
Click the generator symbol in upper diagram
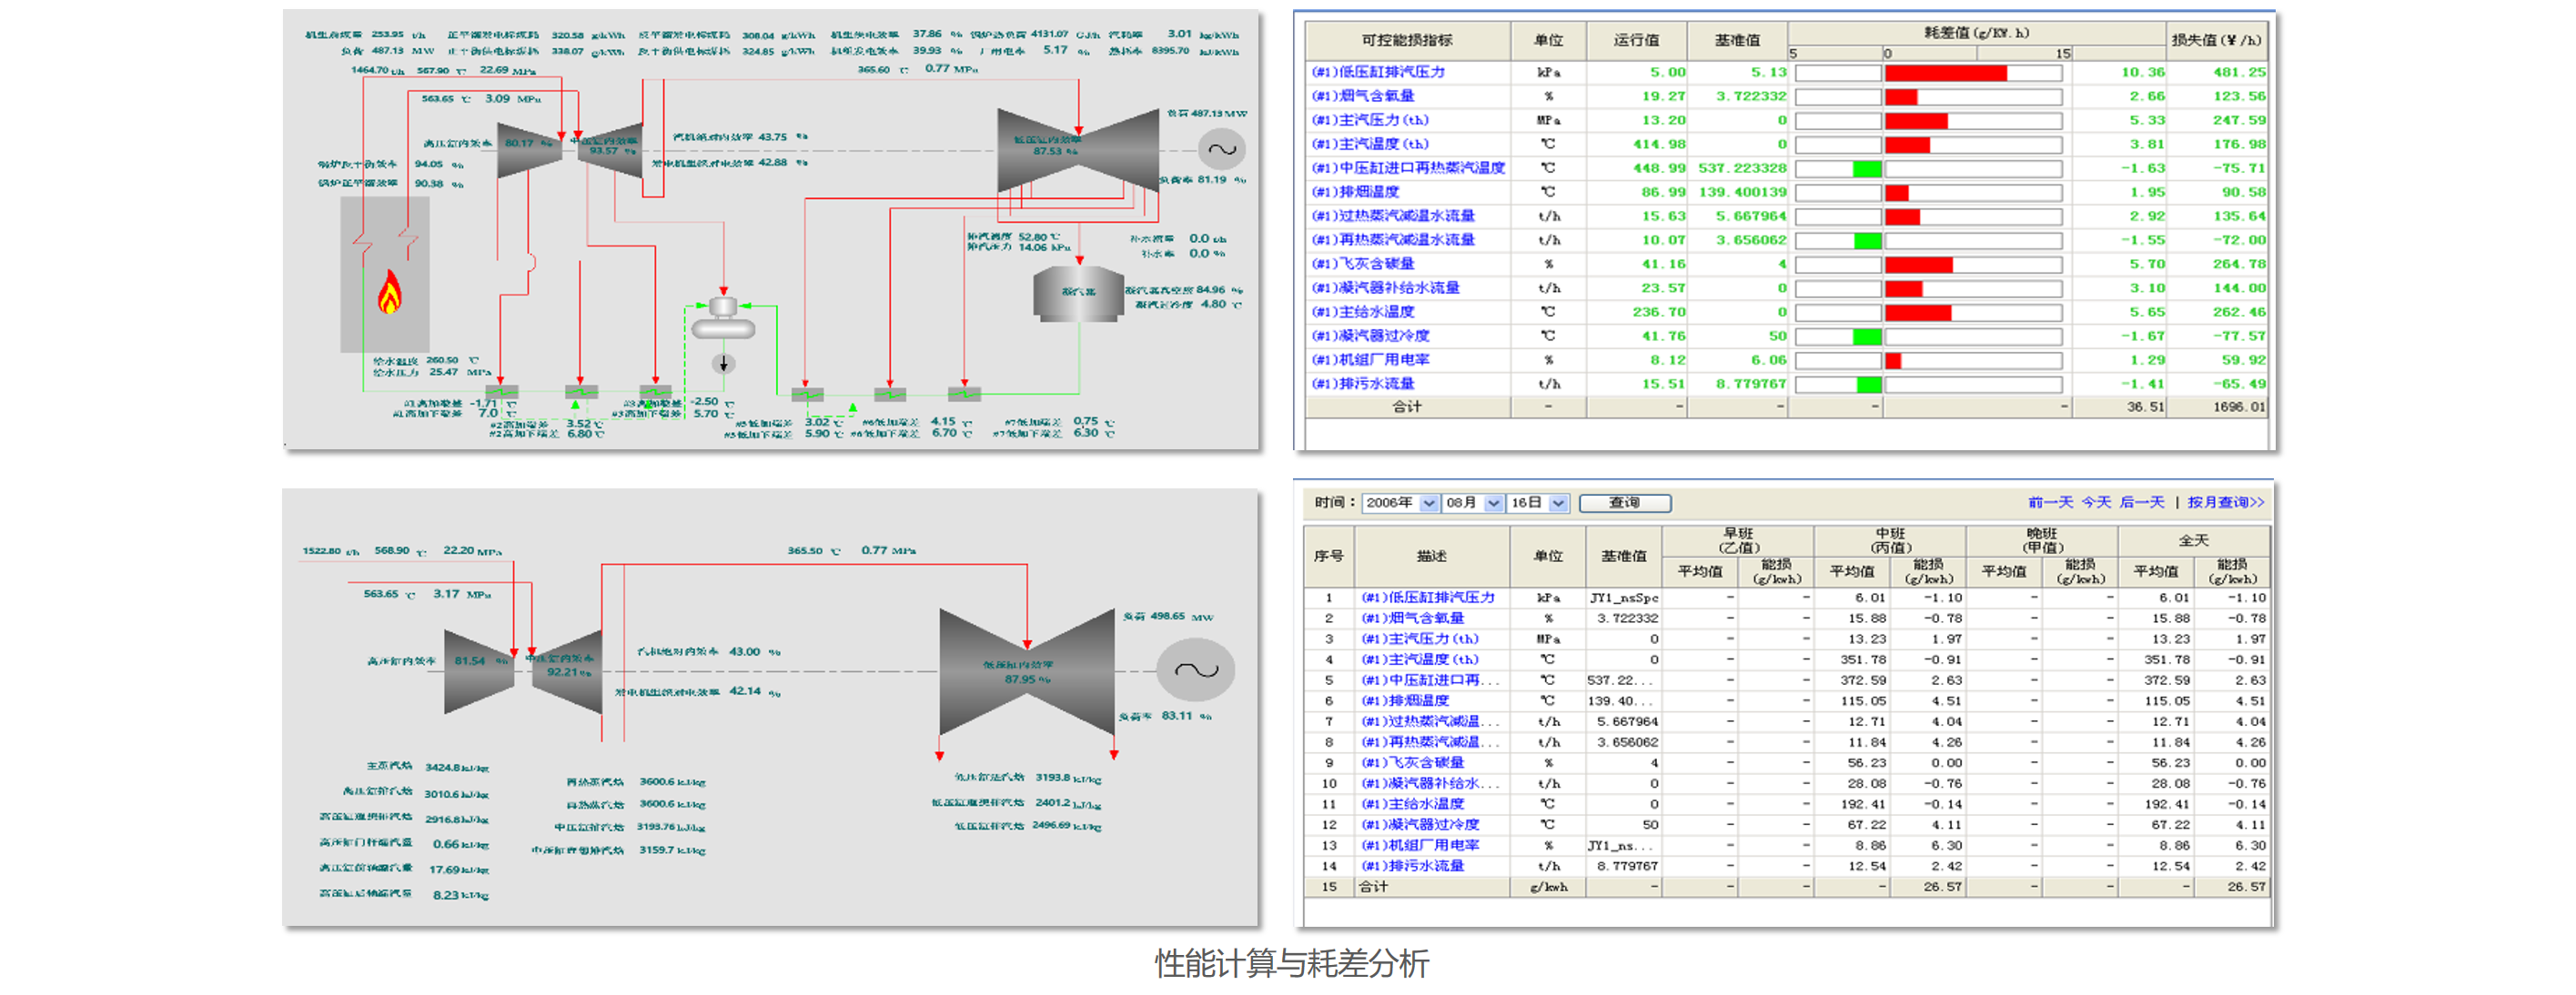[x=1222, y=150]
